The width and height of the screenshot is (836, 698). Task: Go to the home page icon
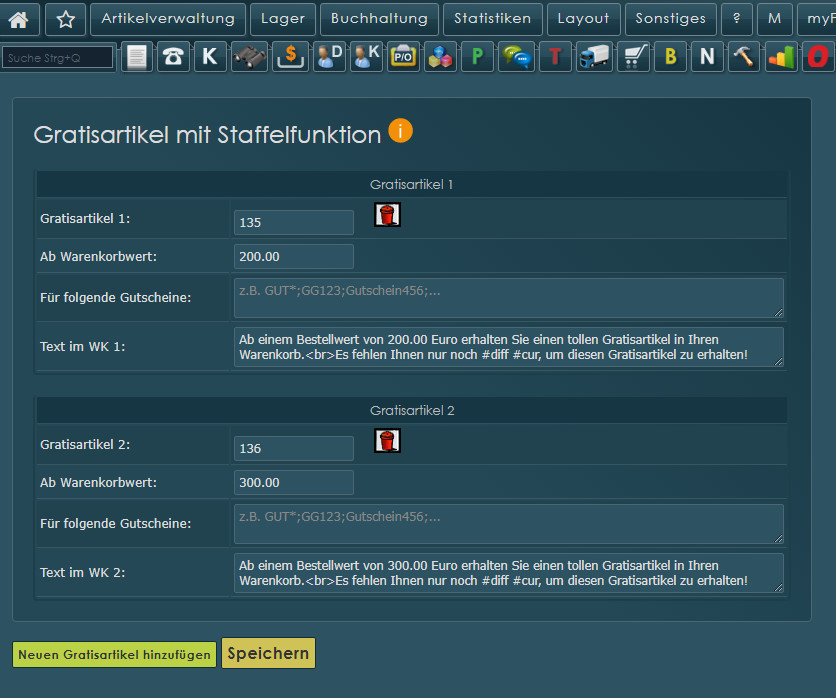tap(19, 19)
